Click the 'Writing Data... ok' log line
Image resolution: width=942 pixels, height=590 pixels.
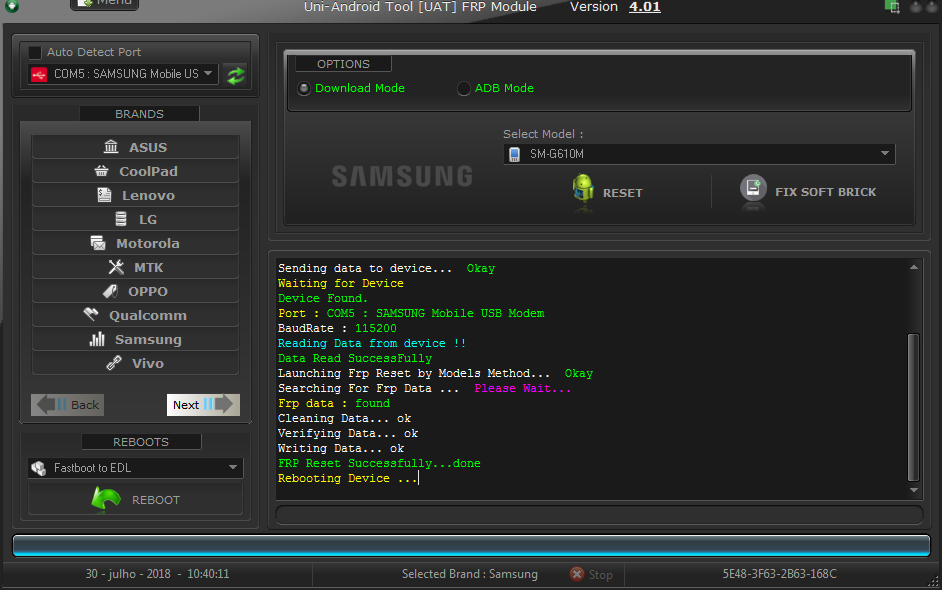tap(341, 448)
